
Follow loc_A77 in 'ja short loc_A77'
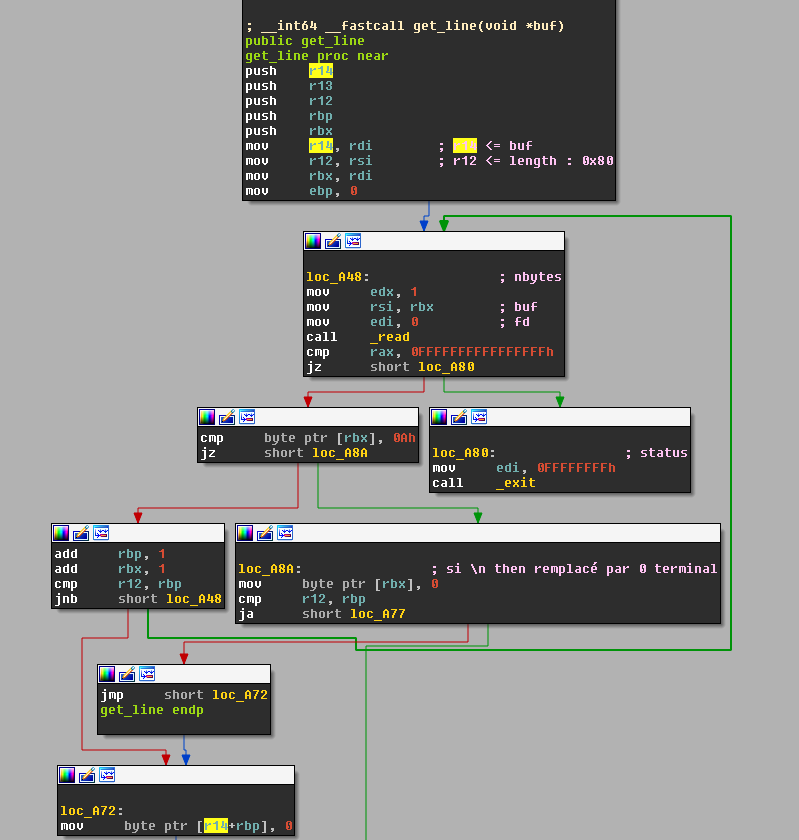click(x=378, y=614)
